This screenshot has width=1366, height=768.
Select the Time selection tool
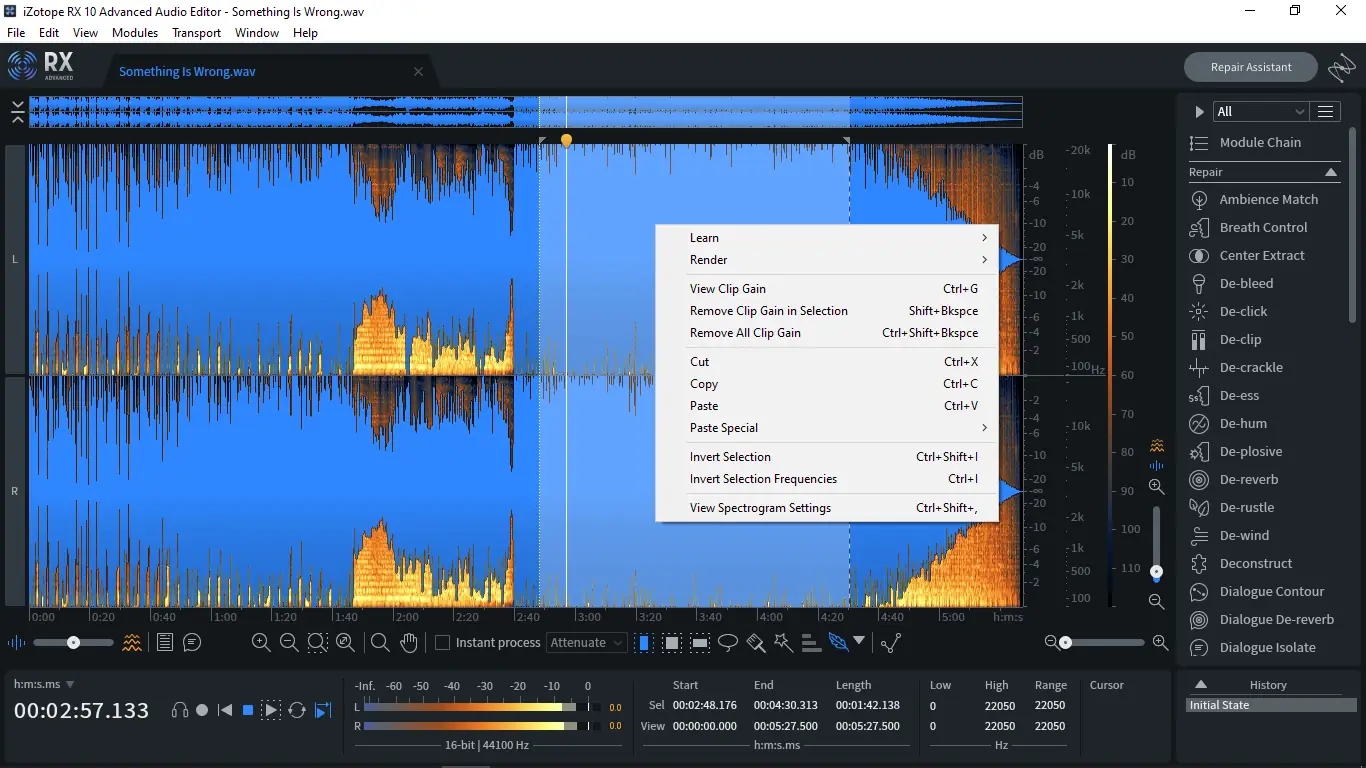coord(645,643)
